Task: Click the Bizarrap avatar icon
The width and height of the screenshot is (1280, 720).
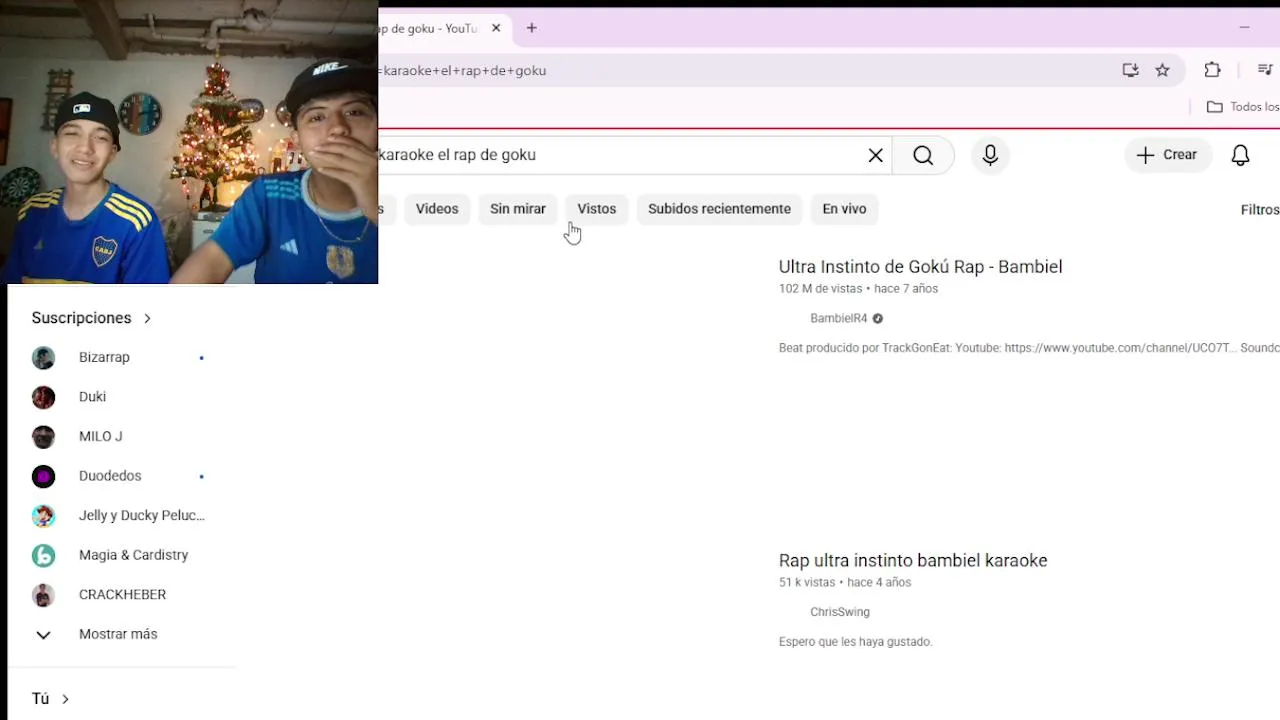Action: (43, 357)
